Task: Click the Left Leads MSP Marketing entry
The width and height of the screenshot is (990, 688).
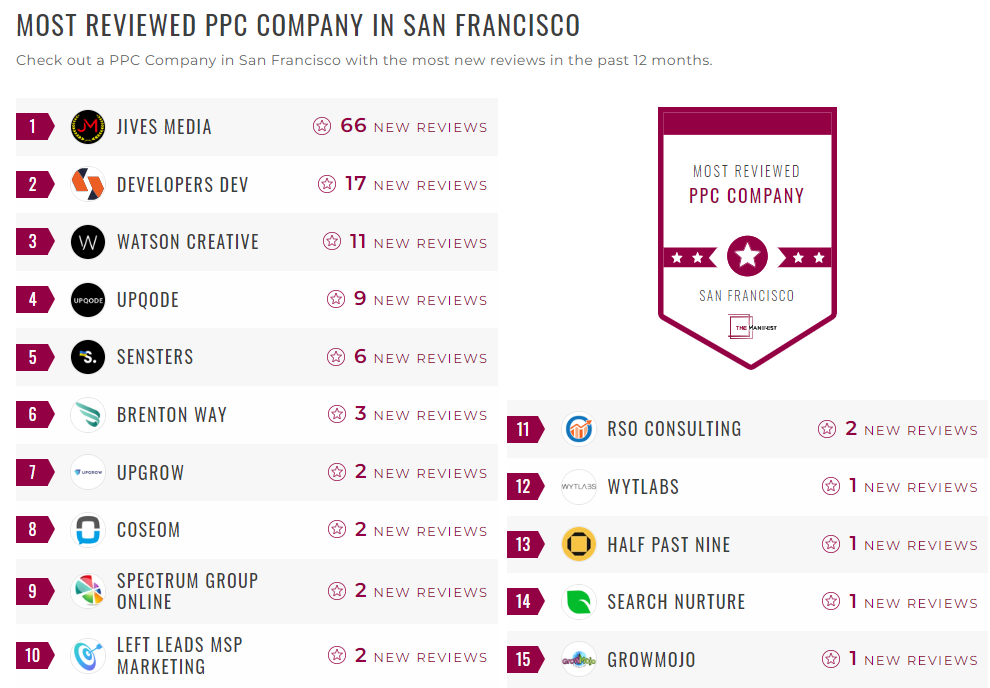Action: pyautogui.click(x=178, y=651)
